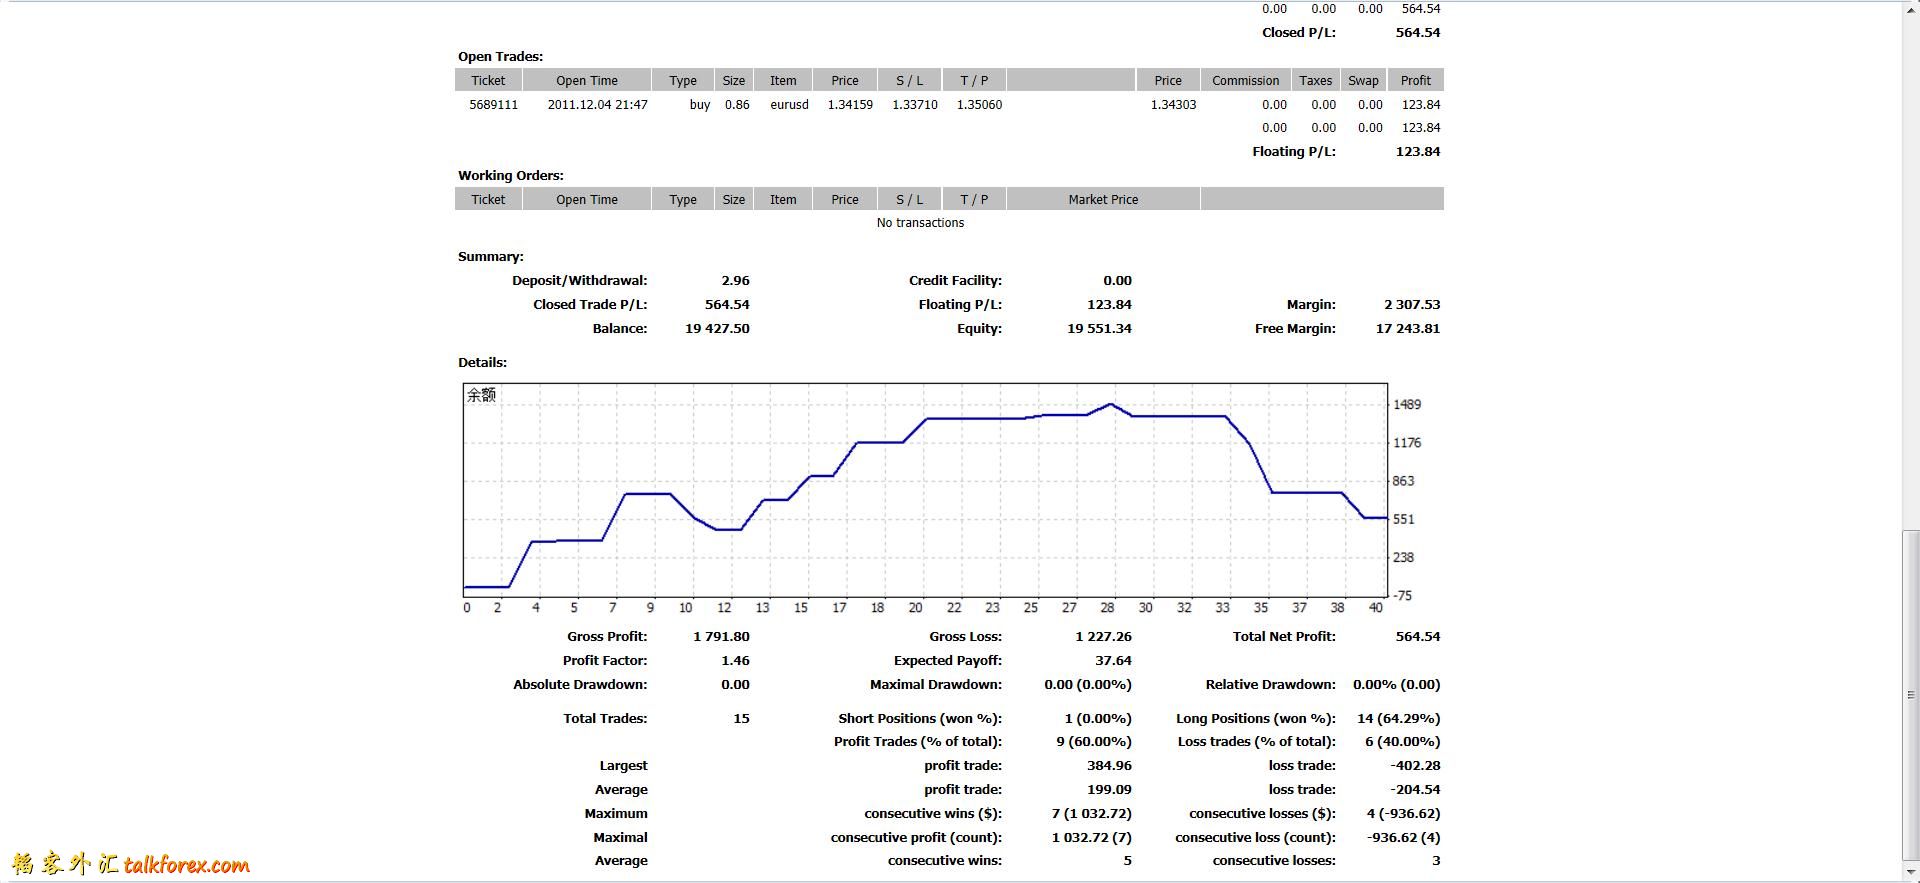1920x883 pixels.
Task: Click the 'Closed P/L:' label at the top
Action: (x=1298, y=32)
